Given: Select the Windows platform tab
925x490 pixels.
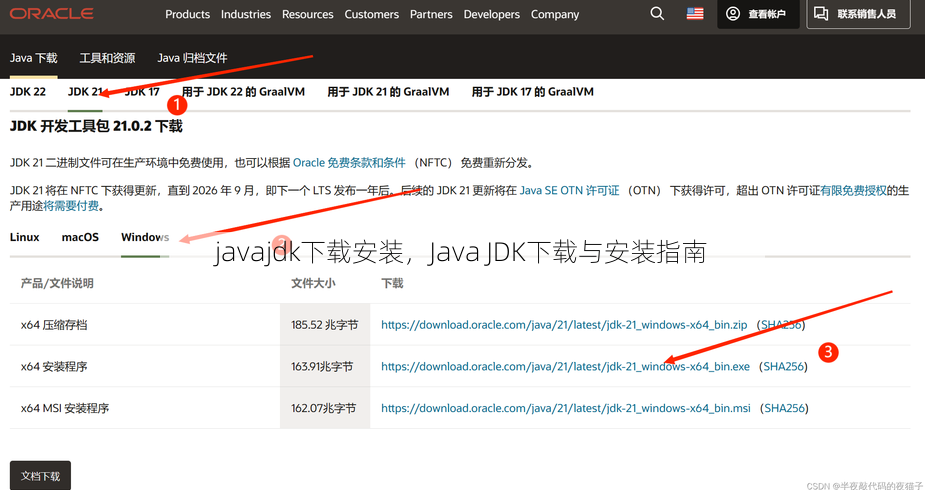Looking at the screenshot, I should (x=145, y=237).
